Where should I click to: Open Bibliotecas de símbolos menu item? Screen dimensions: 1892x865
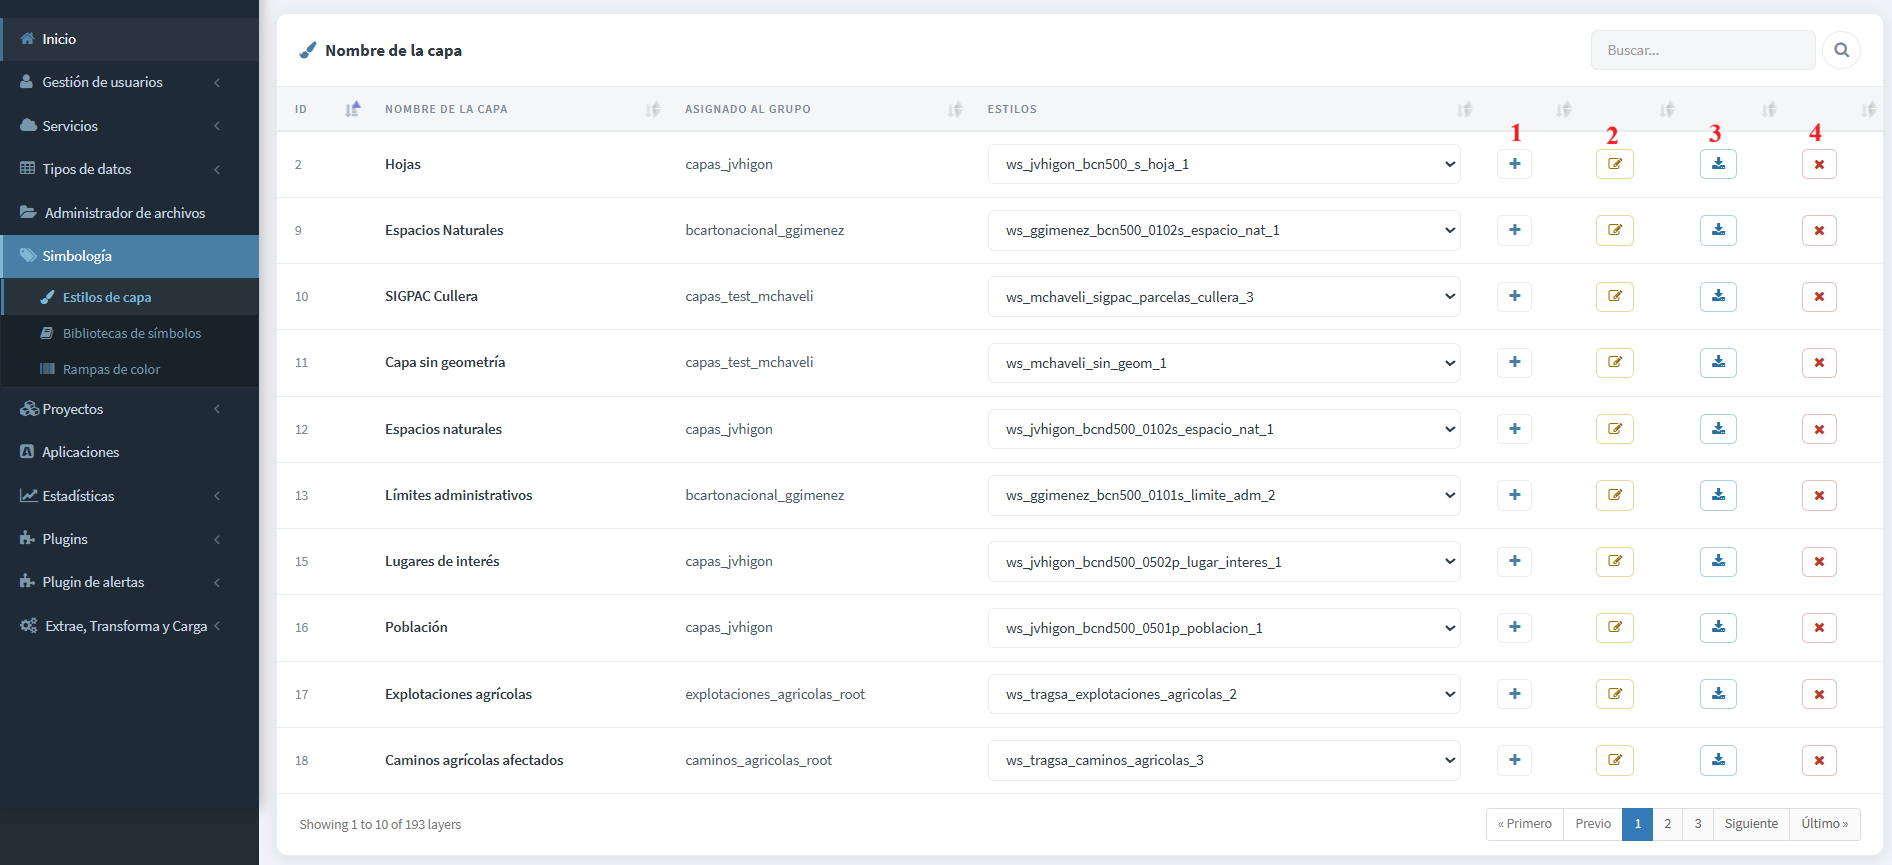131,333
